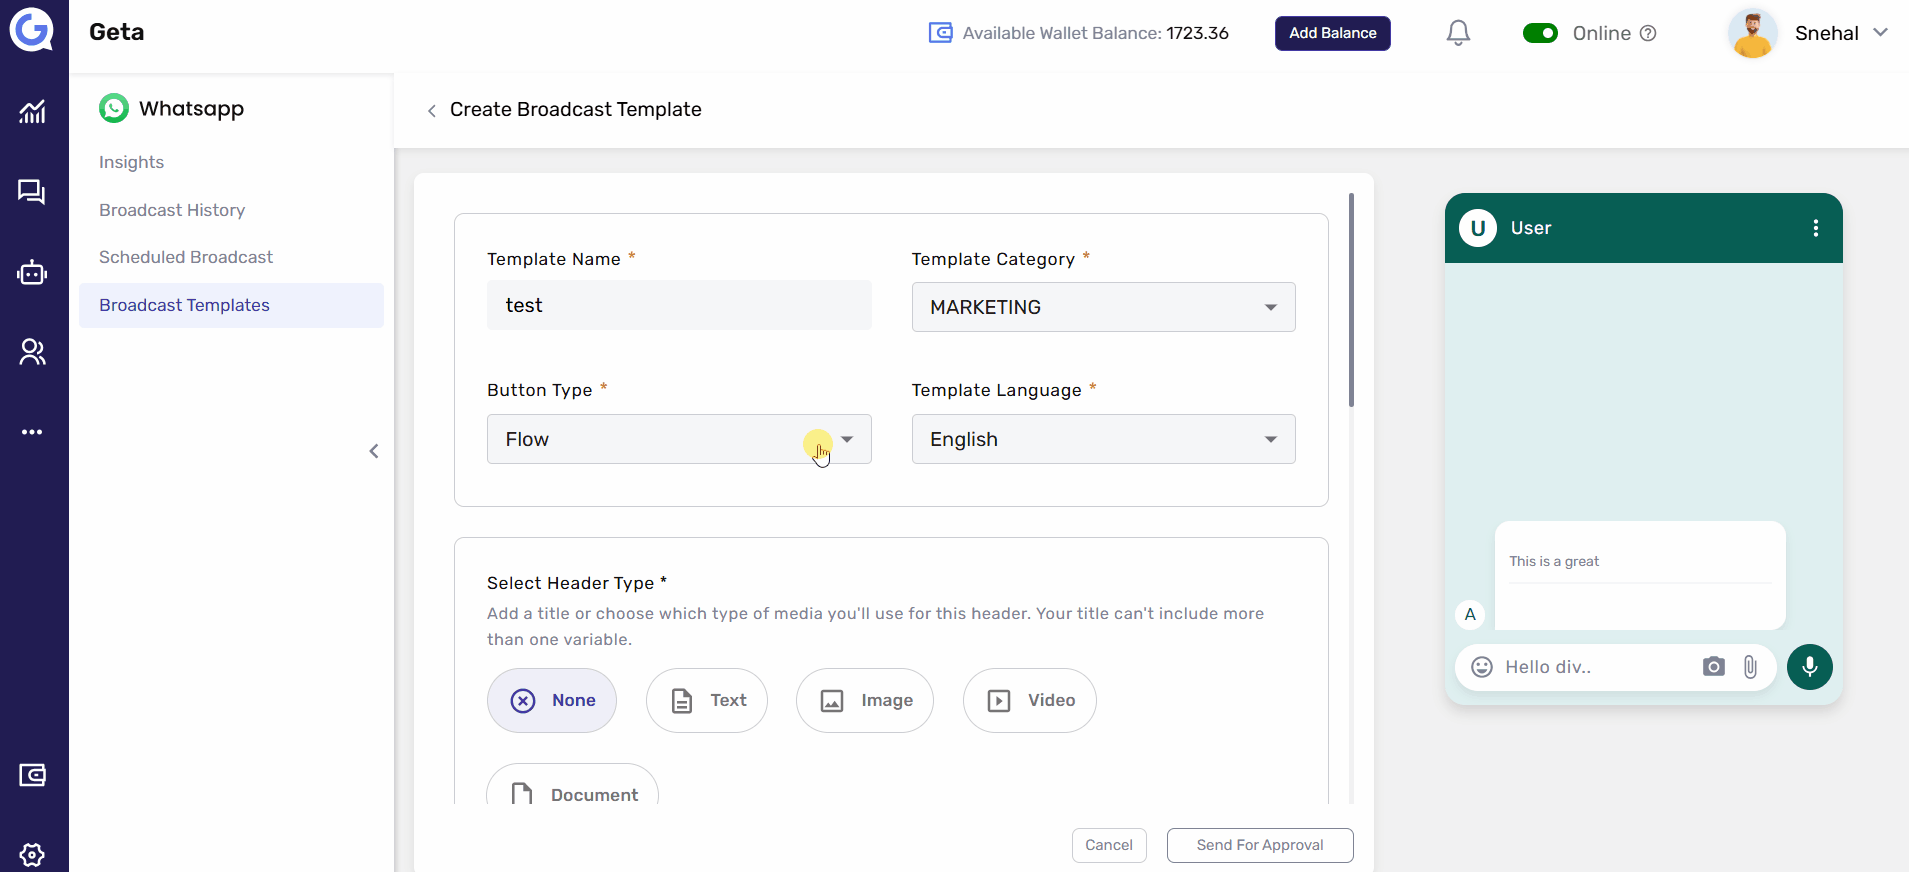Expand the Template Language dropdown
The width and height of the screenshot is (1909, 872).
point(1103,439)
